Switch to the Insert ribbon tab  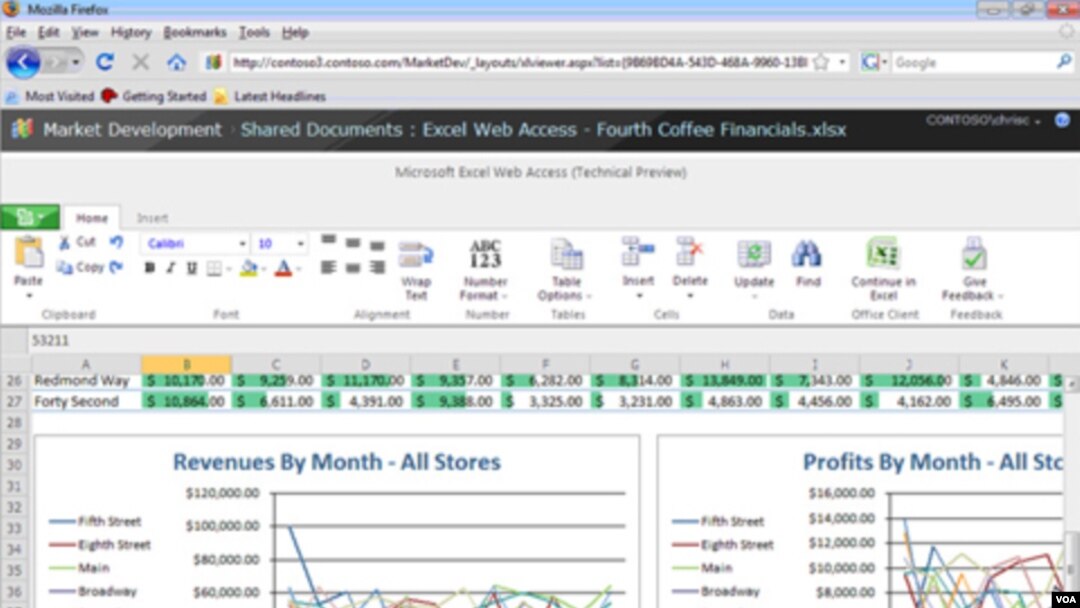pos(152,218)
